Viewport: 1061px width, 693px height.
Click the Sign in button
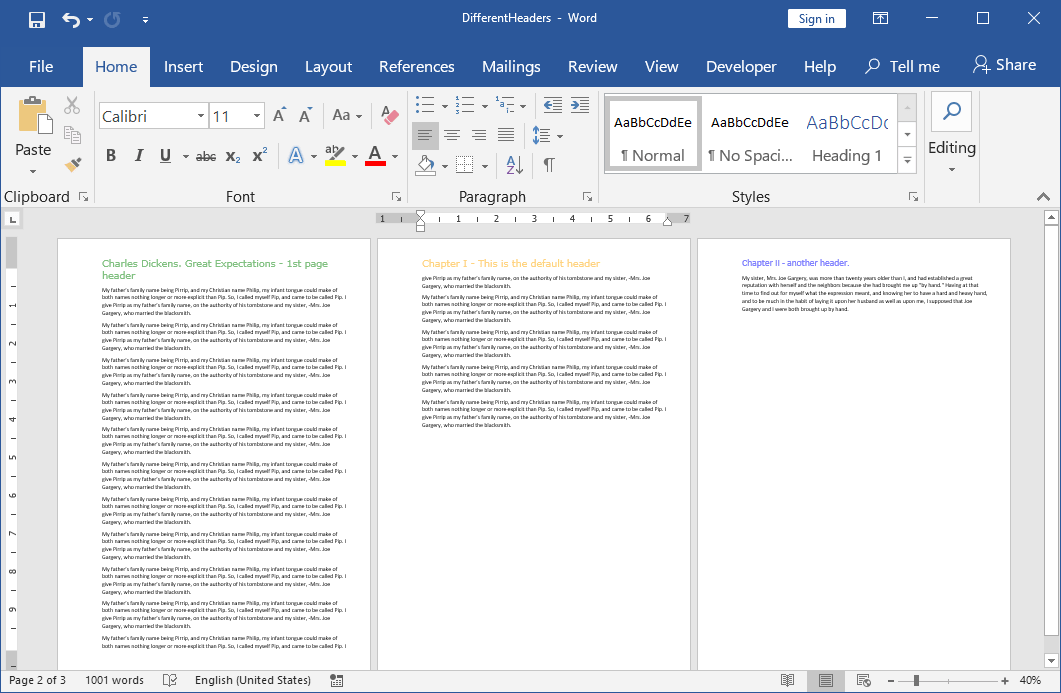(x=816, y=18)
